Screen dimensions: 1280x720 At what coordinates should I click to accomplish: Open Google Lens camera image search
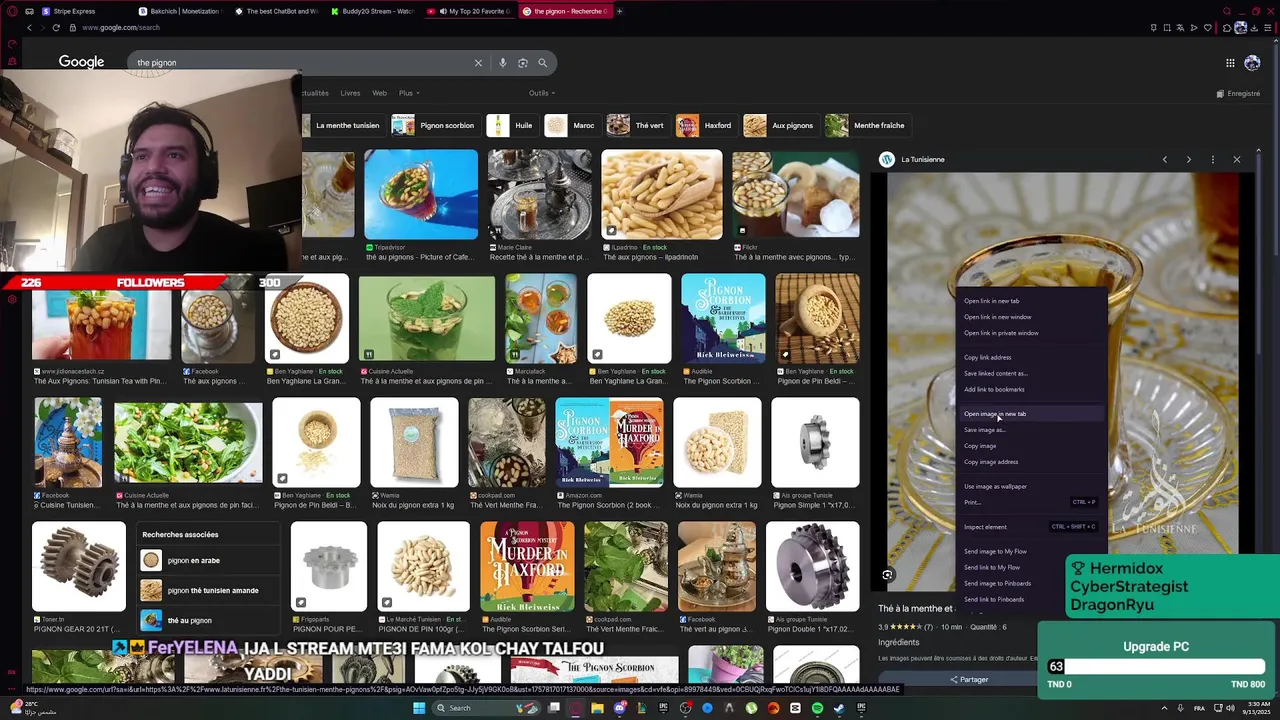[x=522, y=63]
